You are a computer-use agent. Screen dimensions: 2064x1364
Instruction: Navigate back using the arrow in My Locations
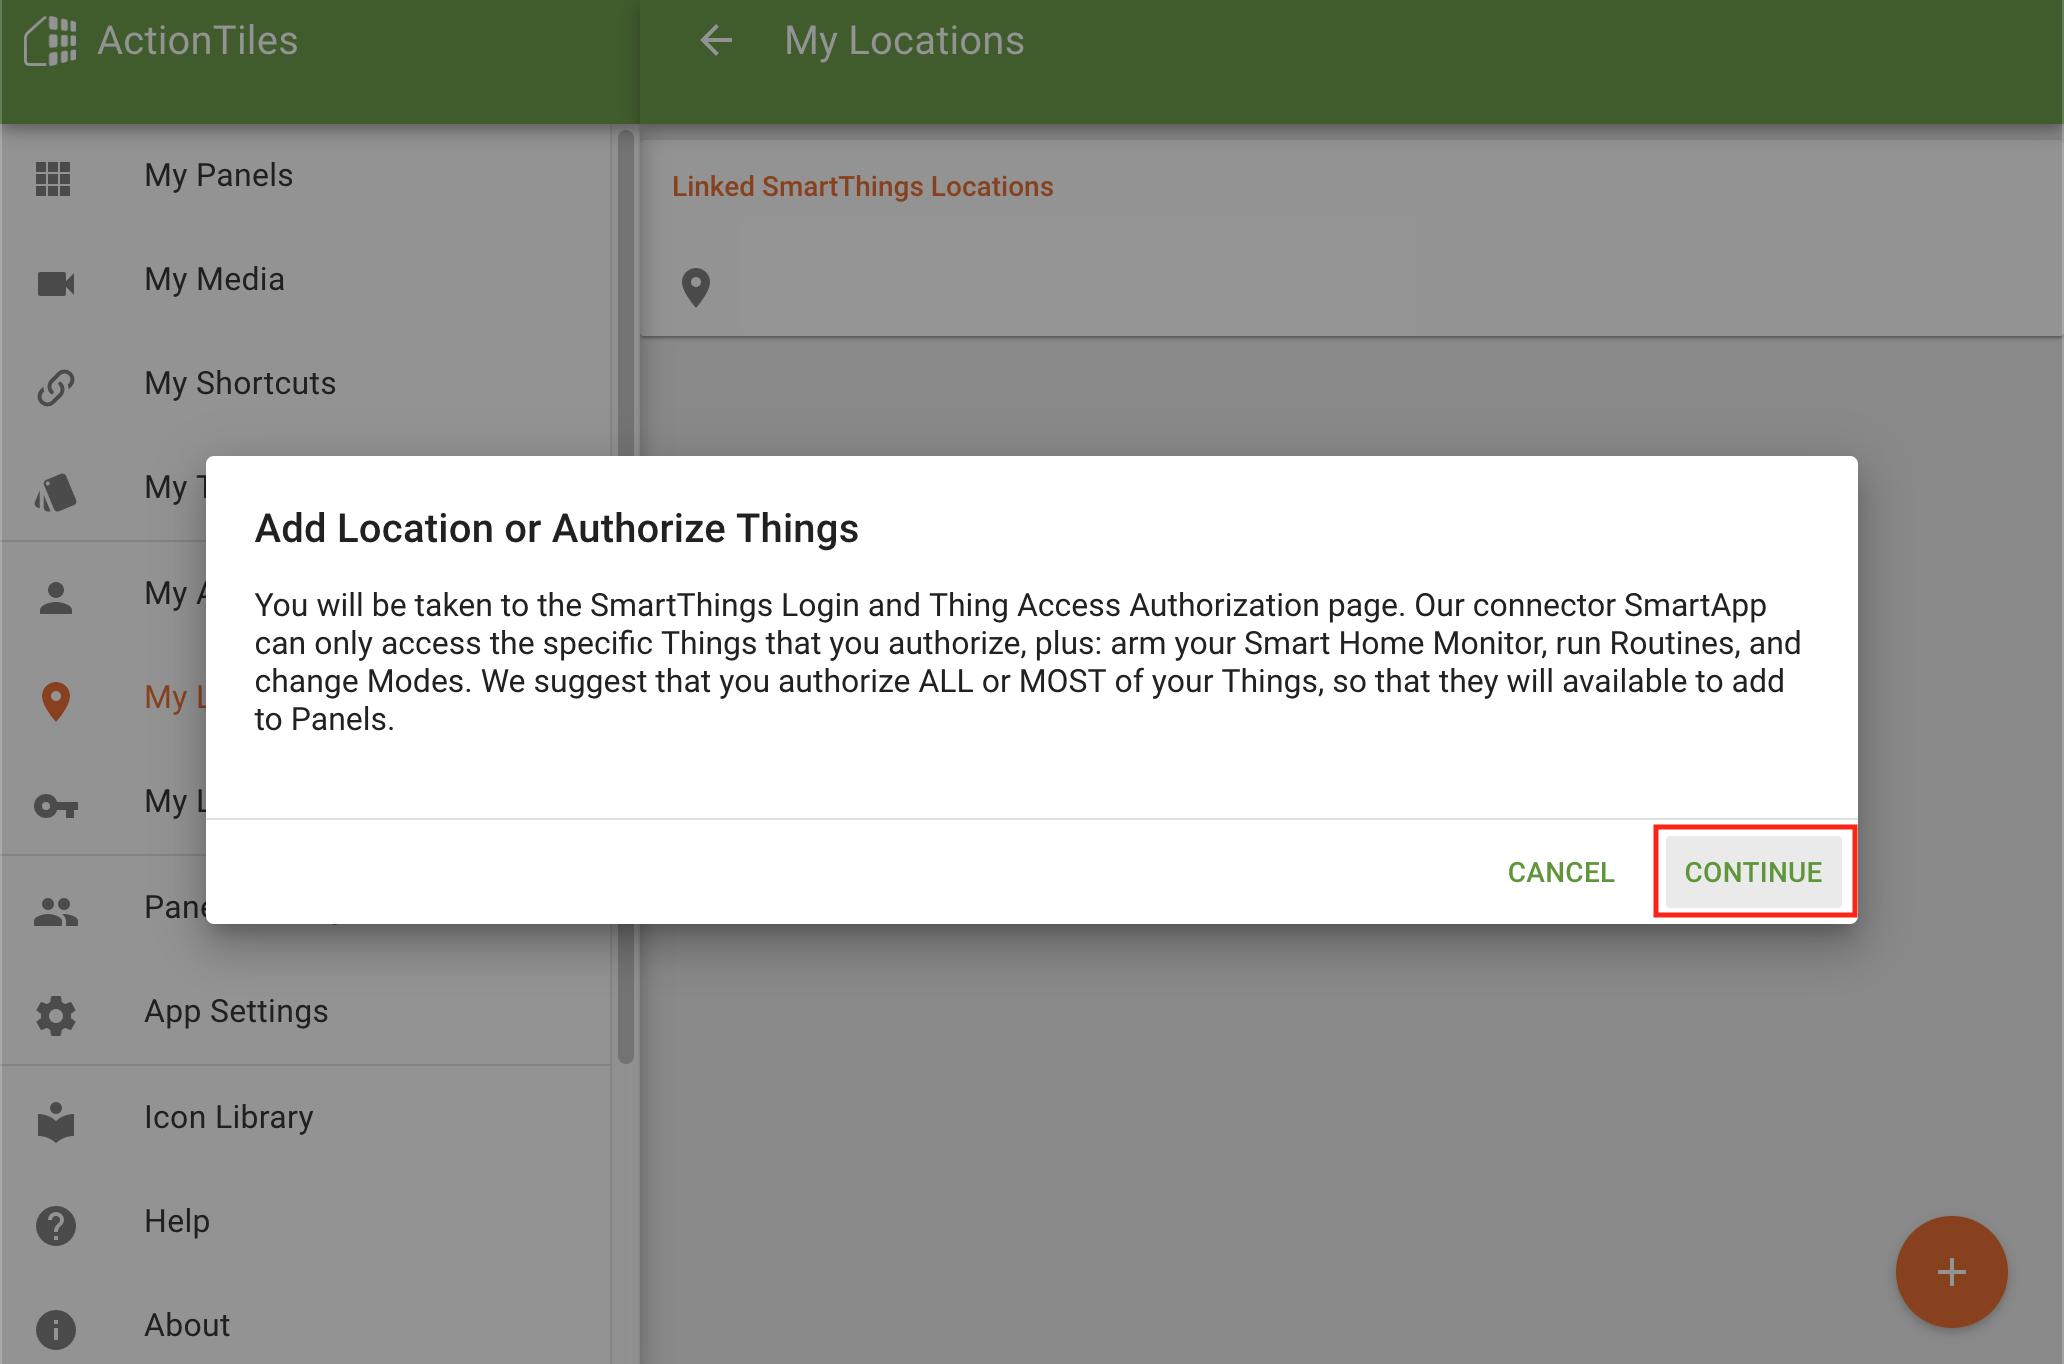[712, 41]
